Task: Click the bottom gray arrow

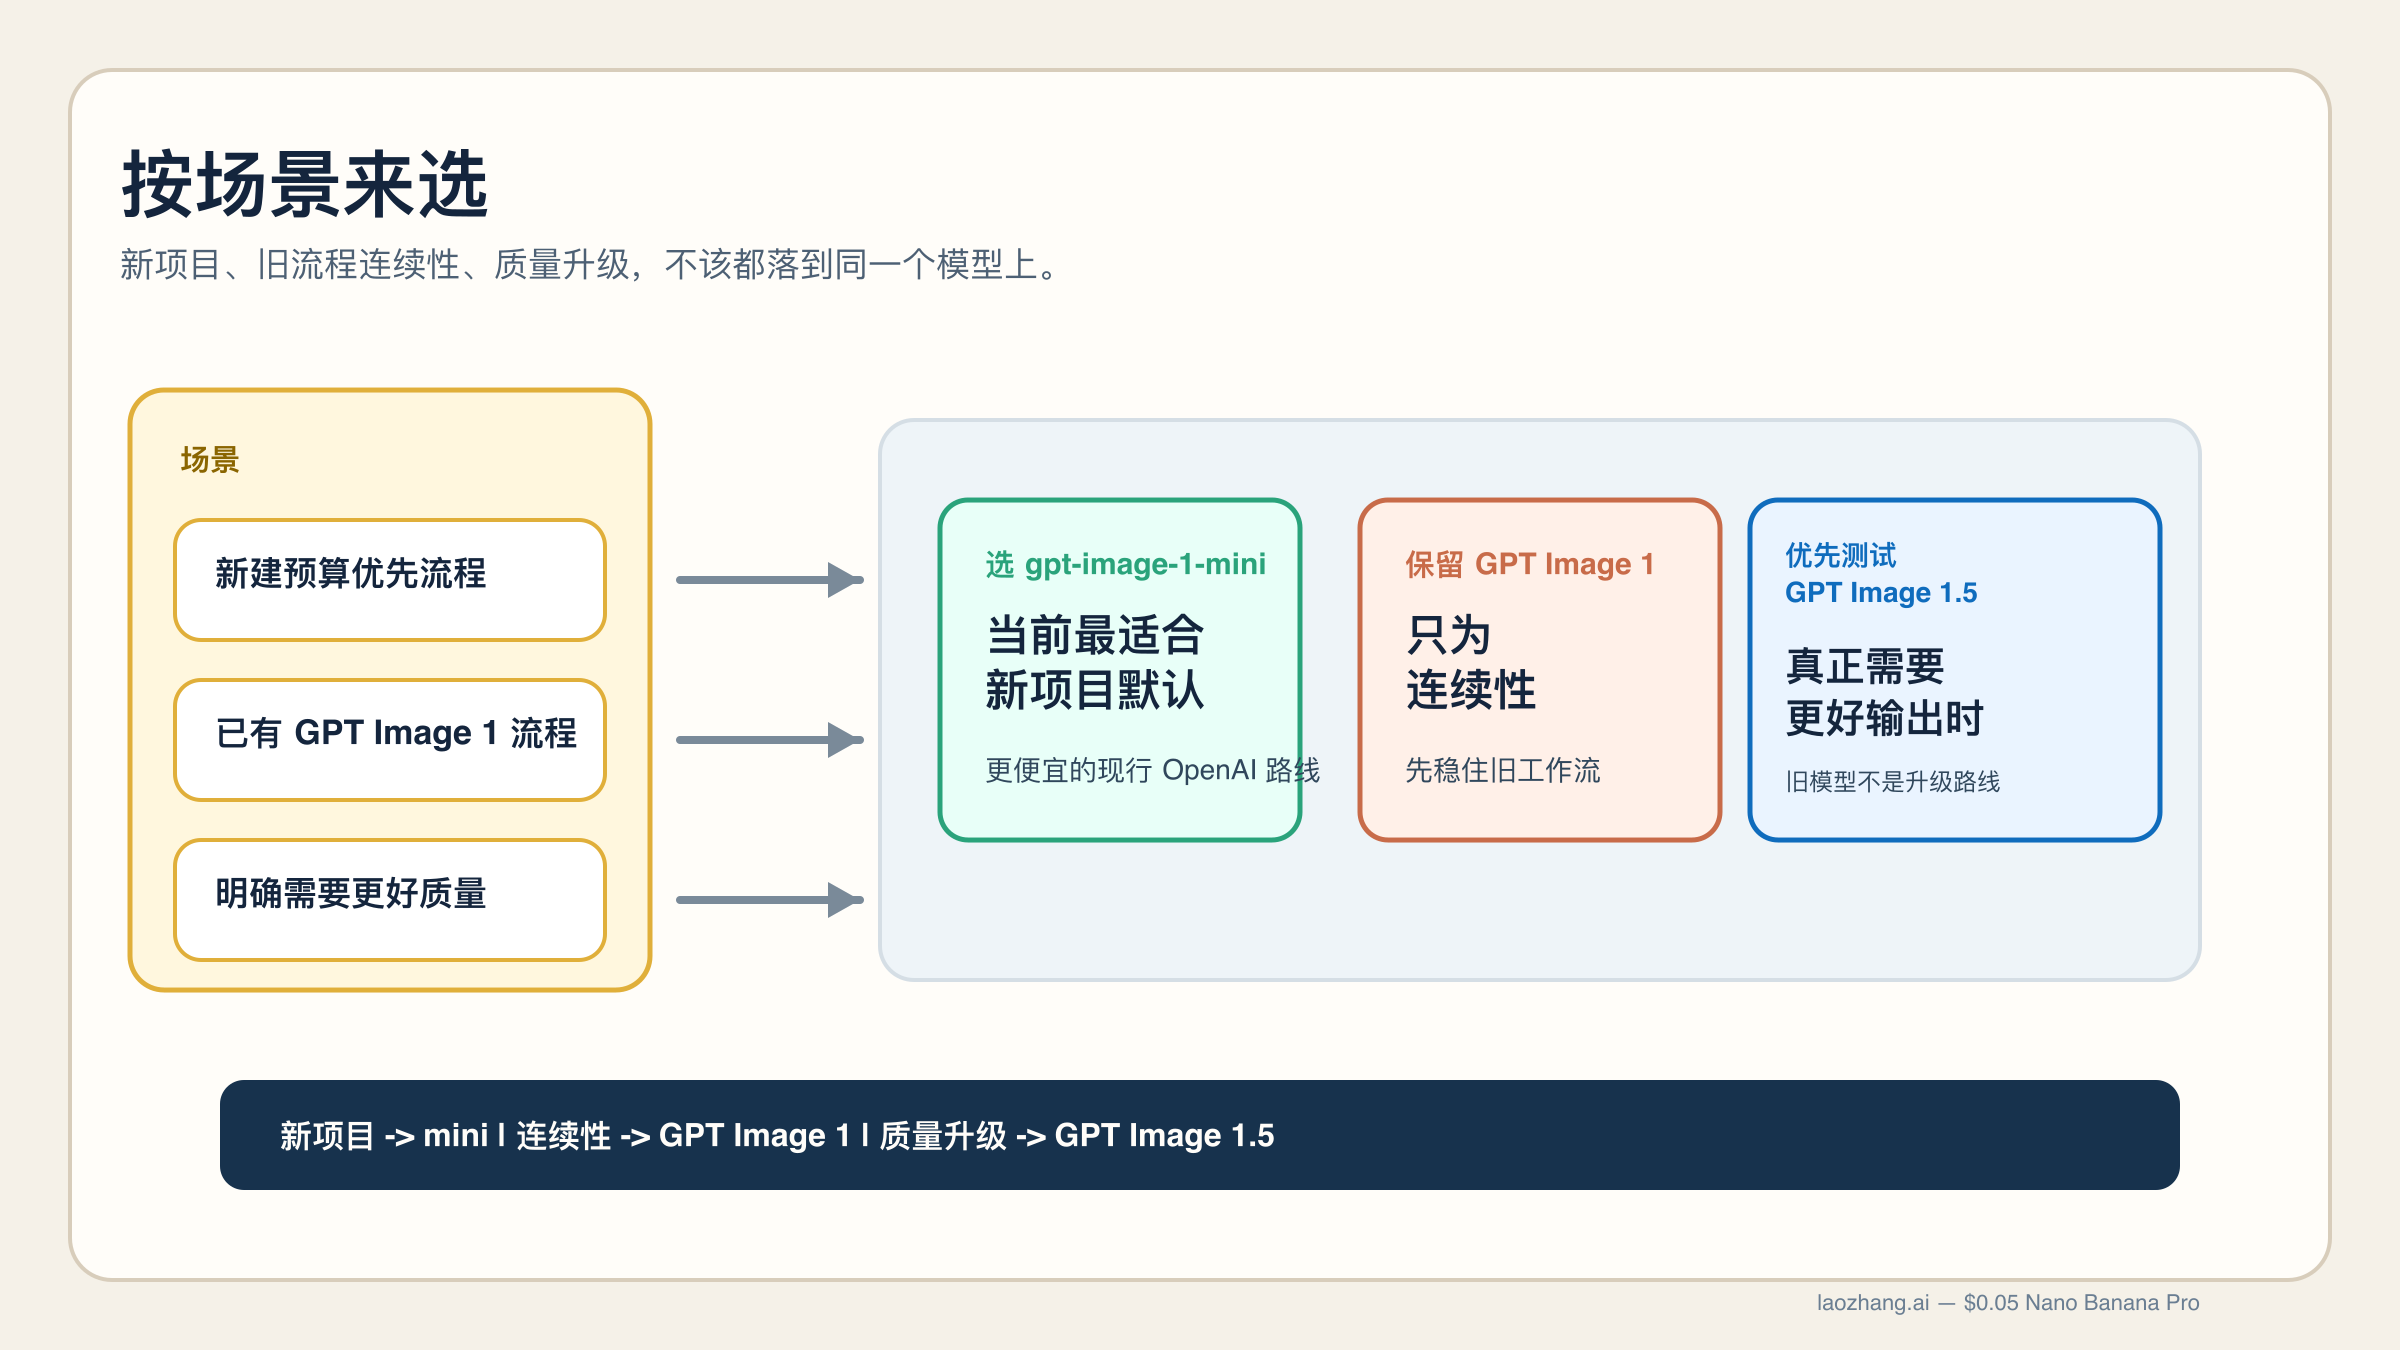Action: [768, 899]
